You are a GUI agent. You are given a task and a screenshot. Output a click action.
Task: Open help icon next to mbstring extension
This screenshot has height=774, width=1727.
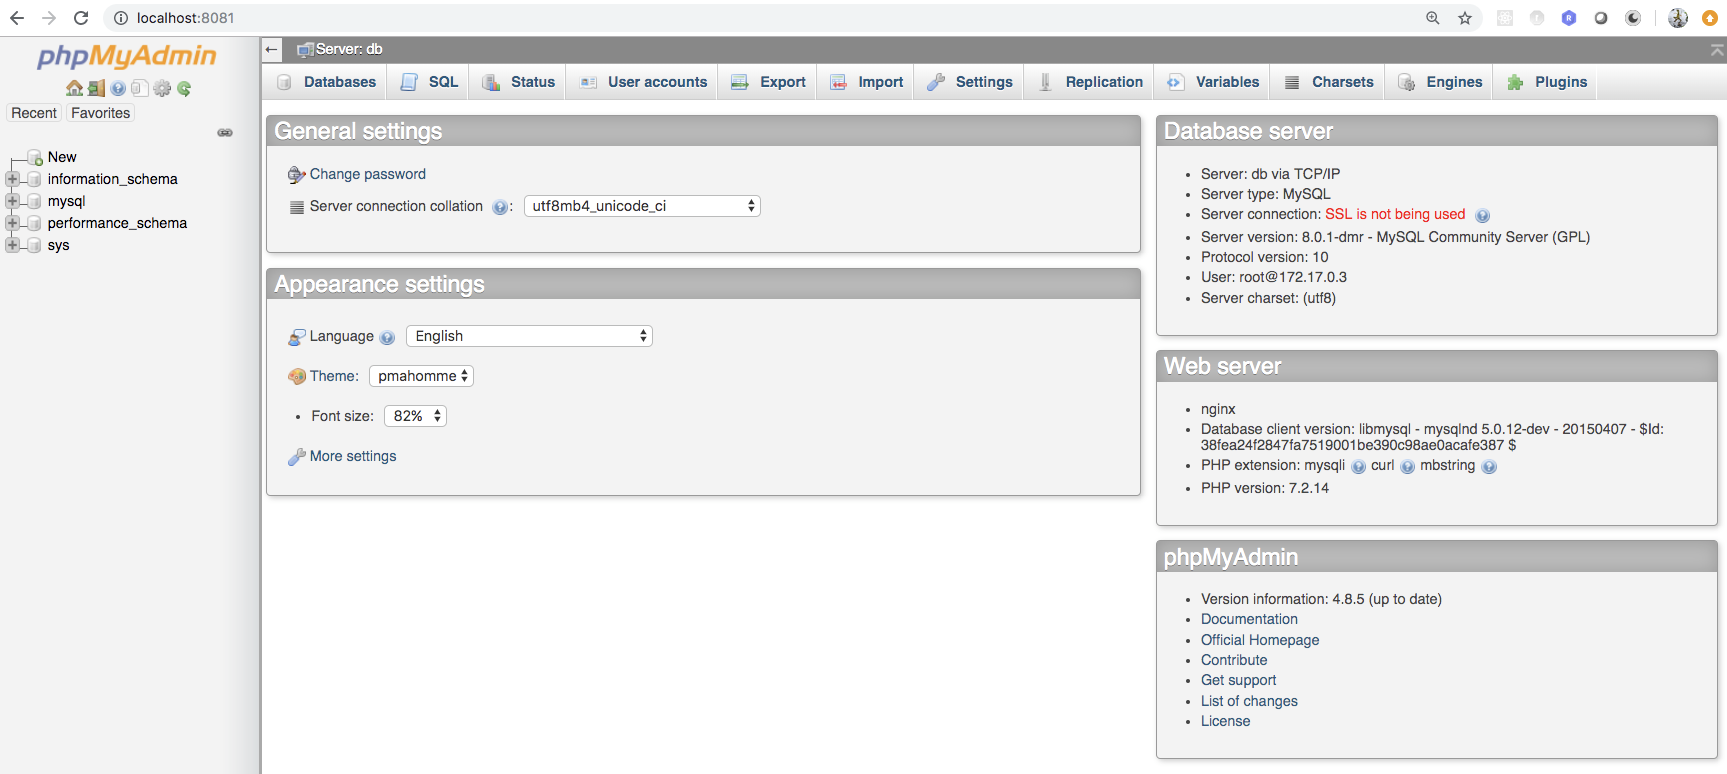coord(1489,466)
